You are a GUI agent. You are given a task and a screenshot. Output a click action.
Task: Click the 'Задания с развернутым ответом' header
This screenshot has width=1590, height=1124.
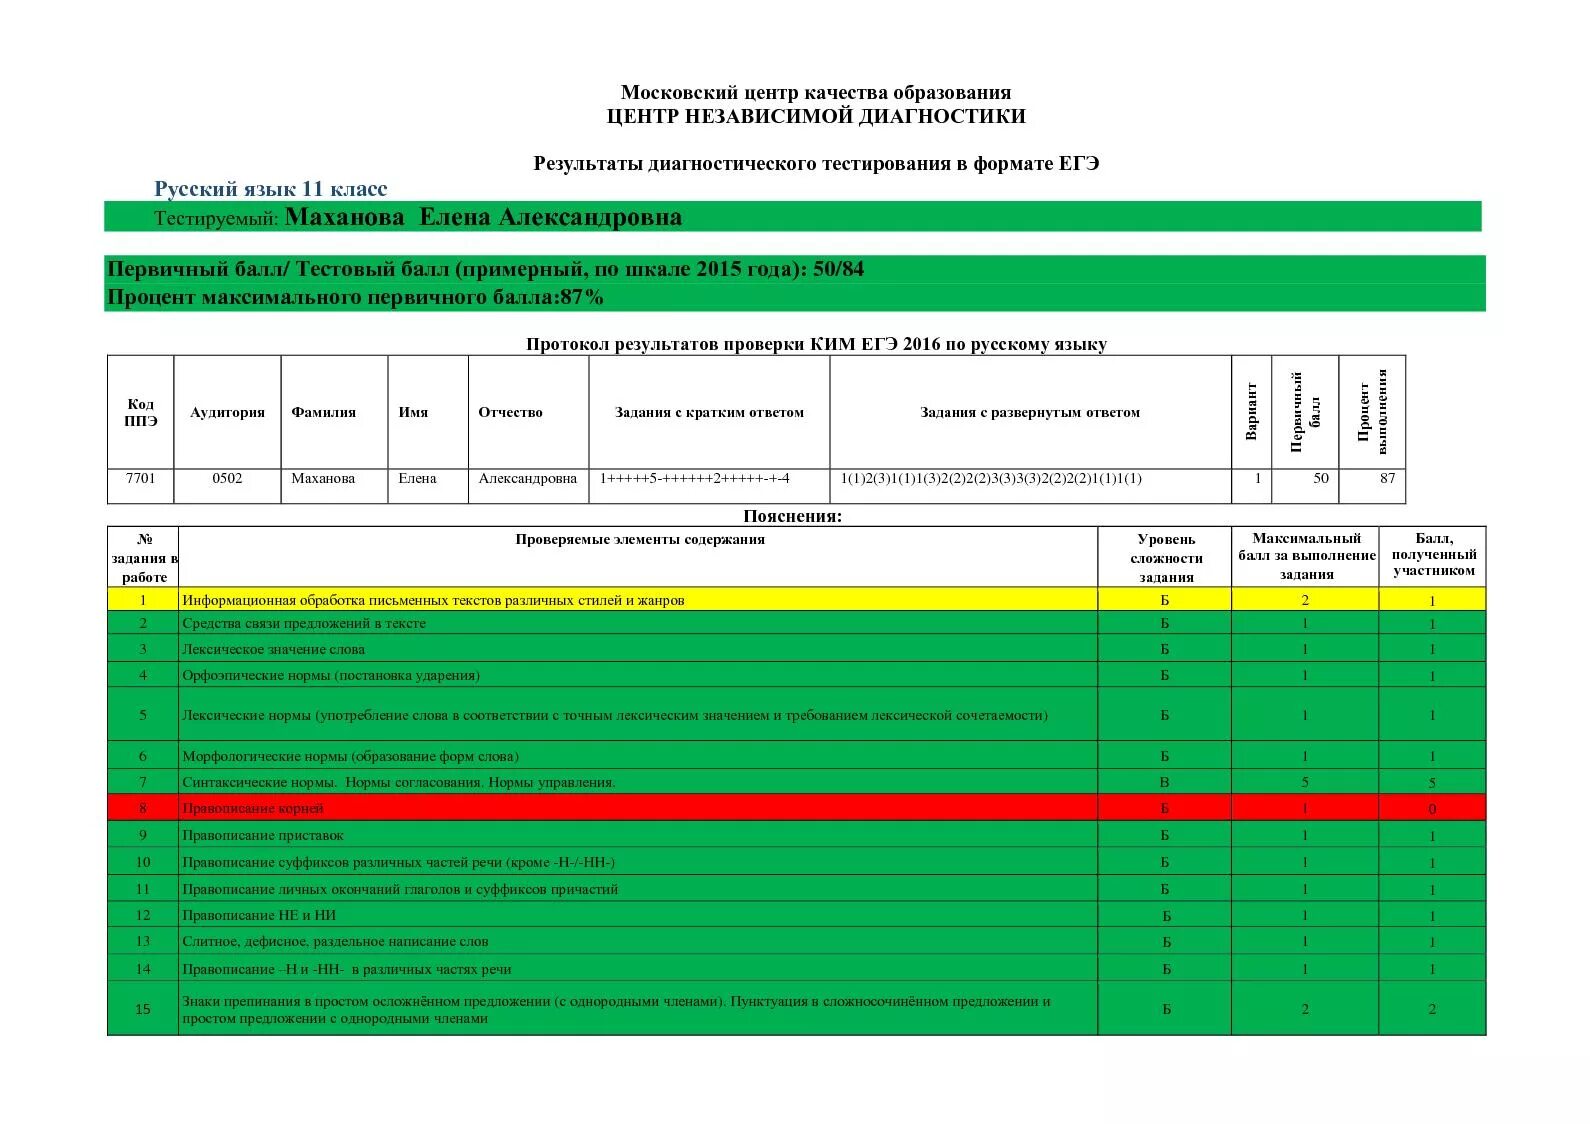(1030, 412)
